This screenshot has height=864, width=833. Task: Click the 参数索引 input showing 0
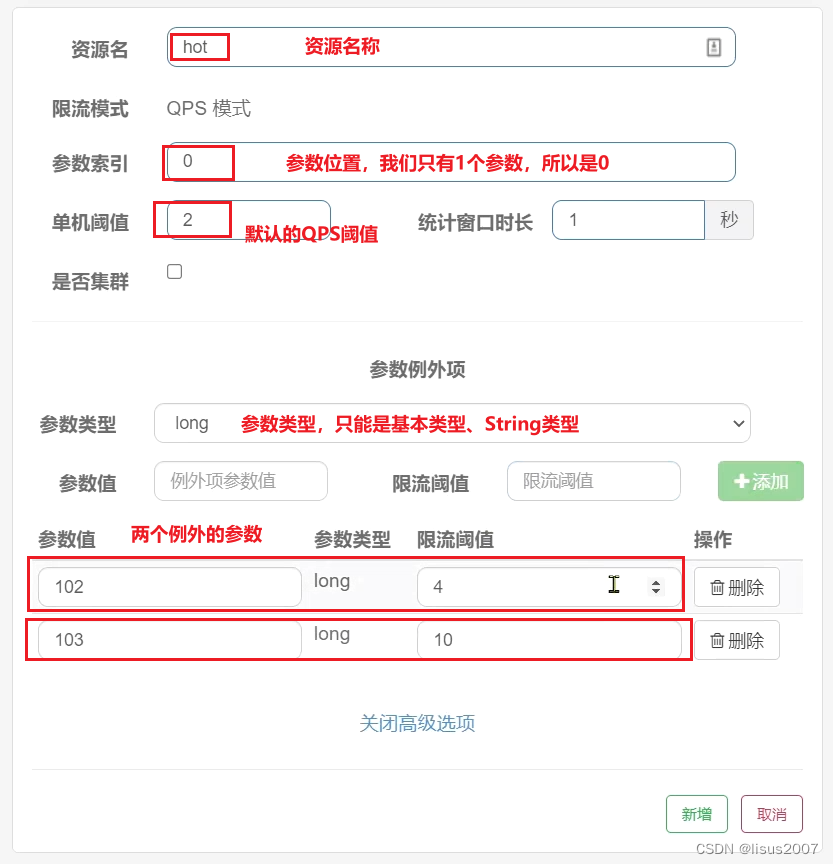click(198, 162)
